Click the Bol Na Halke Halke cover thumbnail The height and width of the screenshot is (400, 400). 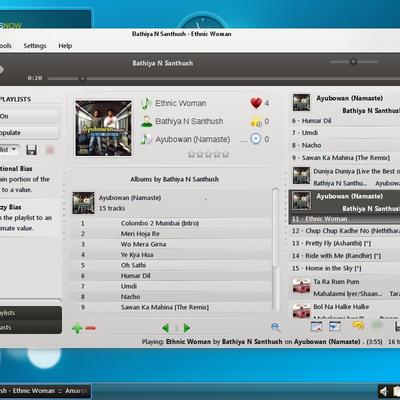[301, 310]
